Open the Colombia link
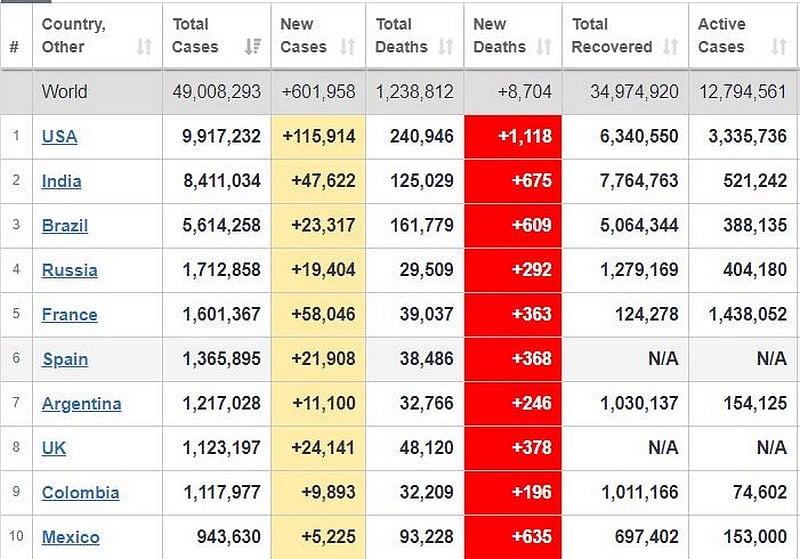 81,493
